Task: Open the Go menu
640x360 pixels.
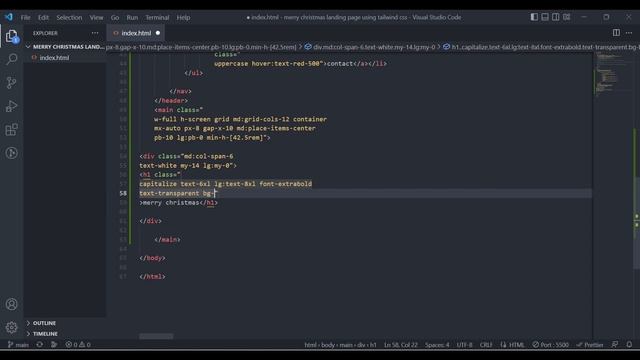Action: tap(115, 18)
